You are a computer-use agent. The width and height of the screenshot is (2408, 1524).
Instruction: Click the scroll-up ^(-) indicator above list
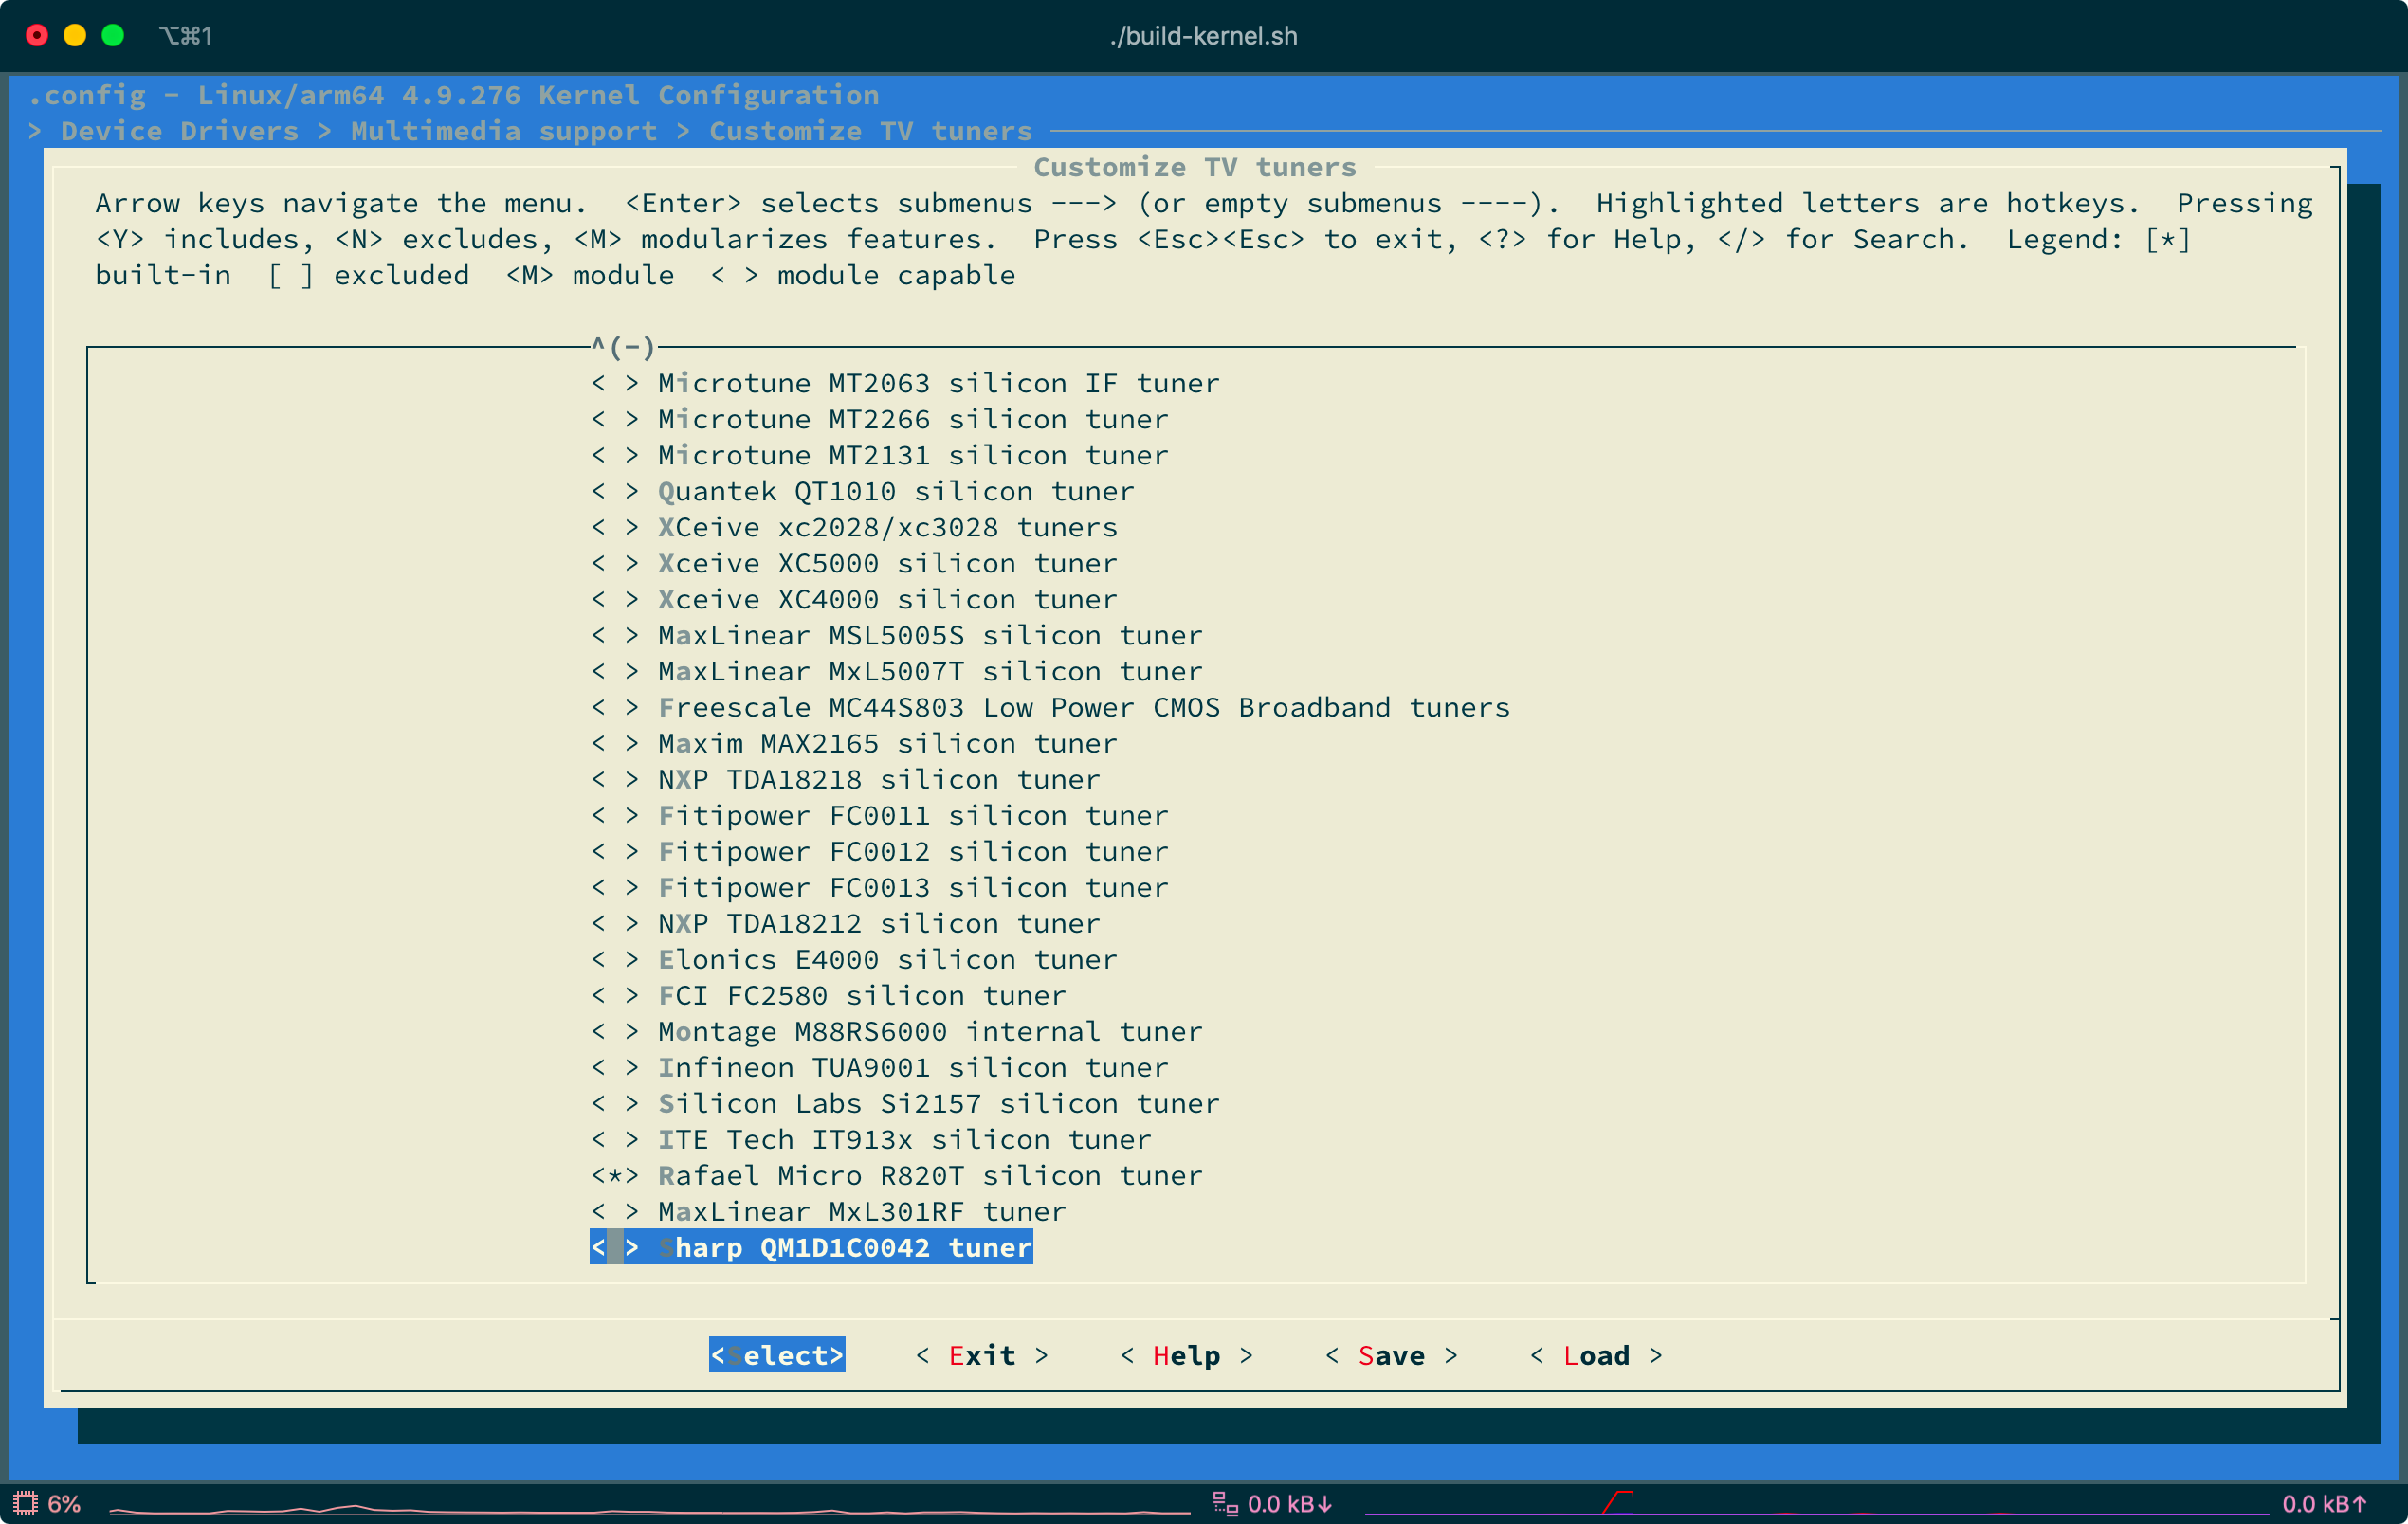point(622,347)
